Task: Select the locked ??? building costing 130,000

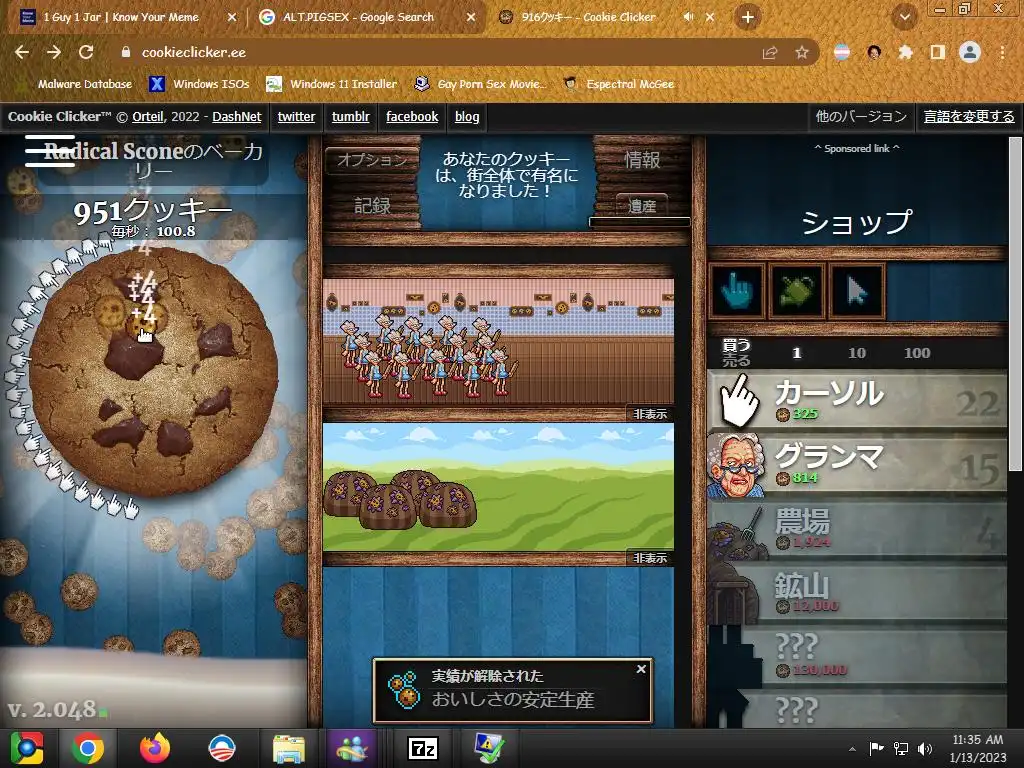Action: [857, 656]
